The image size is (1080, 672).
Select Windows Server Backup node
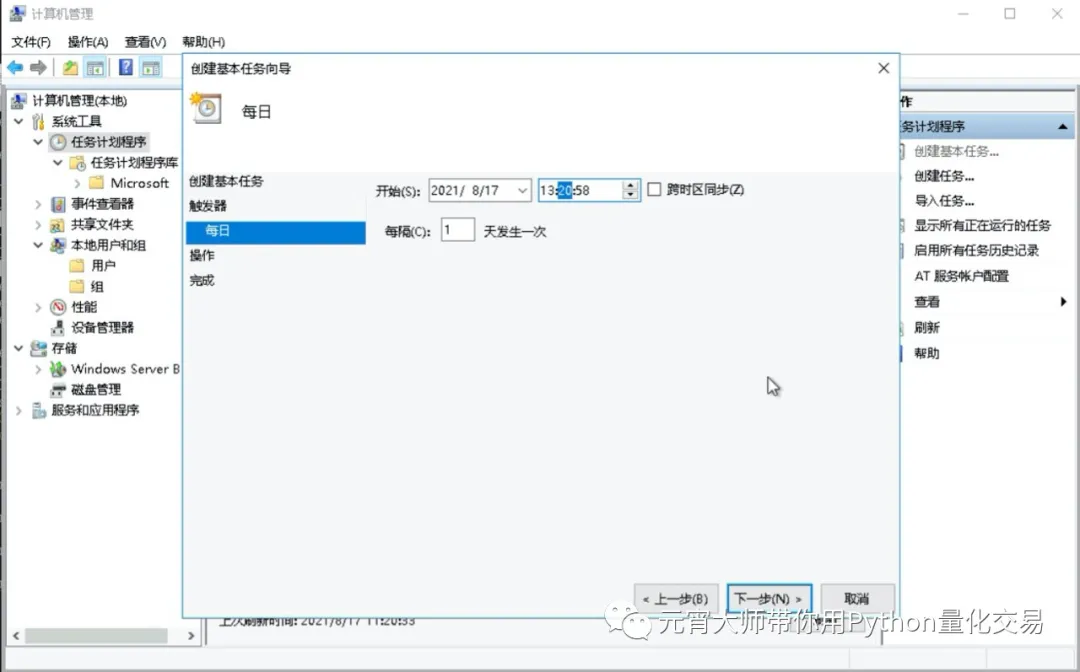125,369
